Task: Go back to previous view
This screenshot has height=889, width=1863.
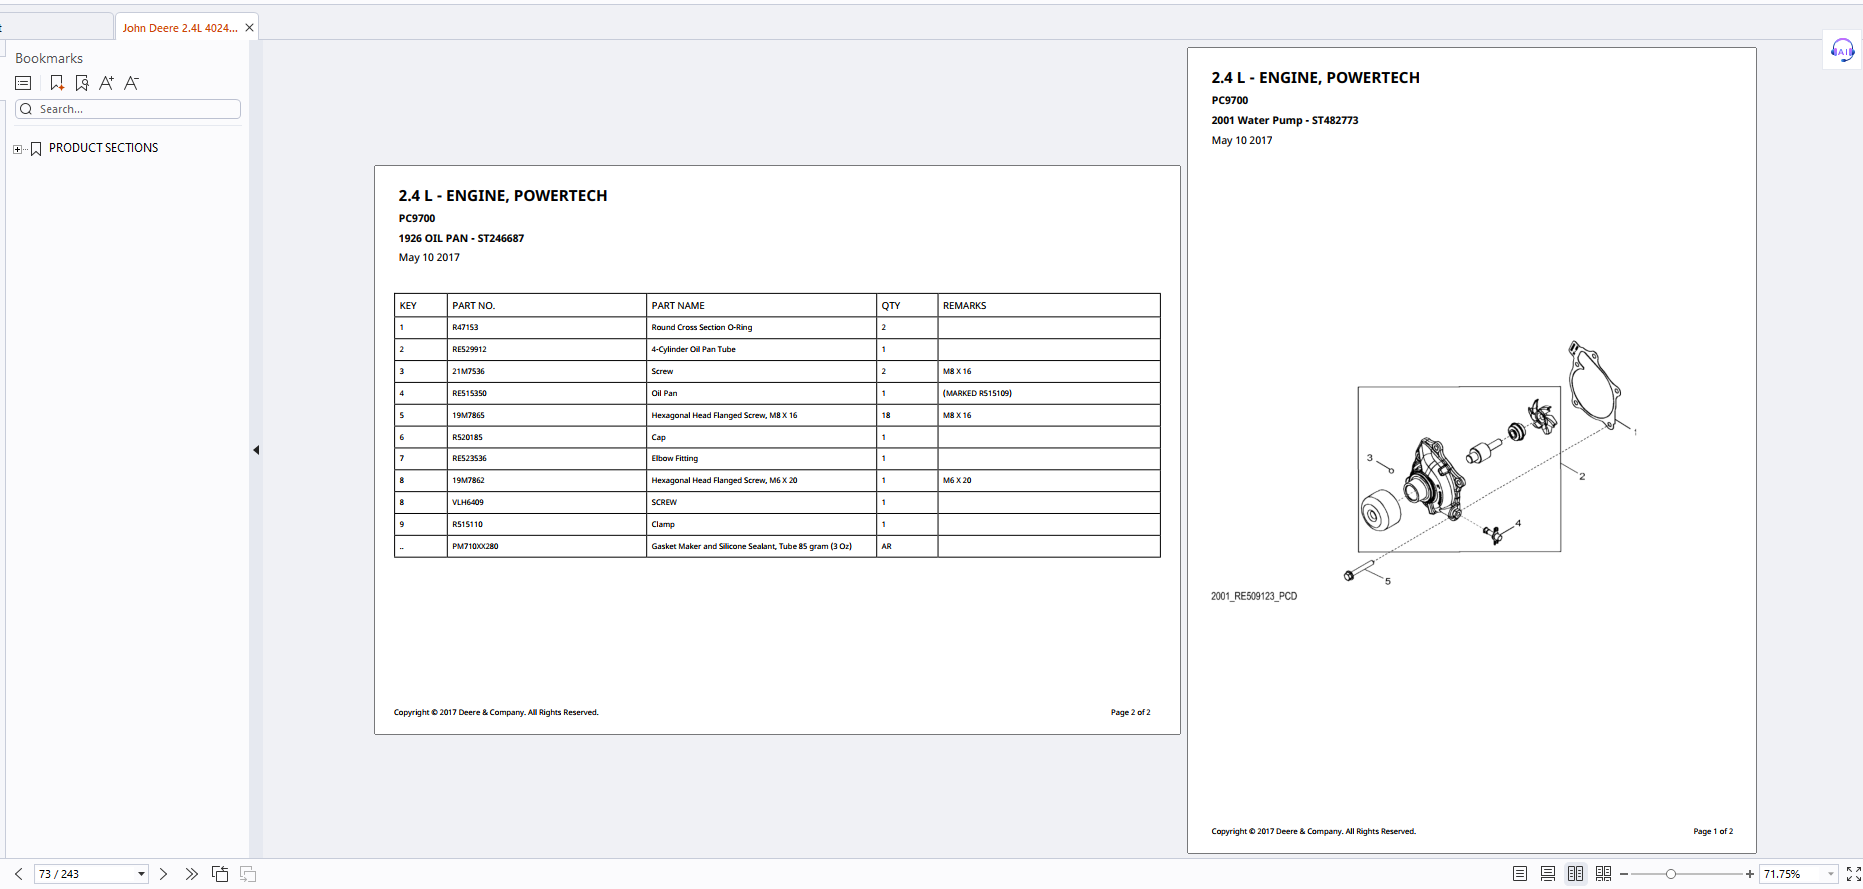Action: point(220,874)
